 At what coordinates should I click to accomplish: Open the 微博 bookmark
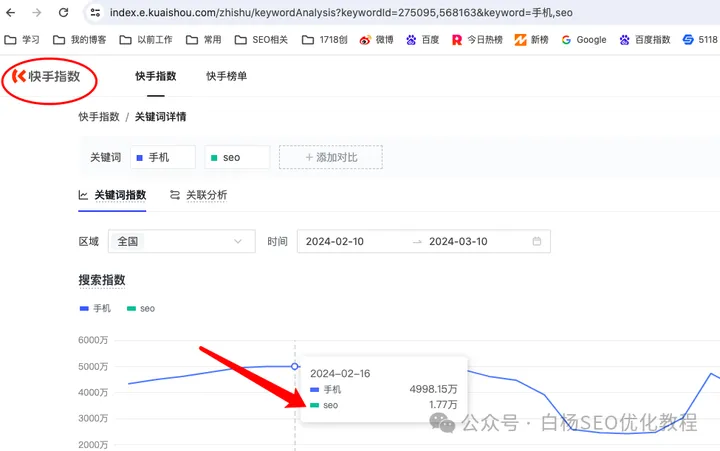pyautogui.click(x=378, y=40)
